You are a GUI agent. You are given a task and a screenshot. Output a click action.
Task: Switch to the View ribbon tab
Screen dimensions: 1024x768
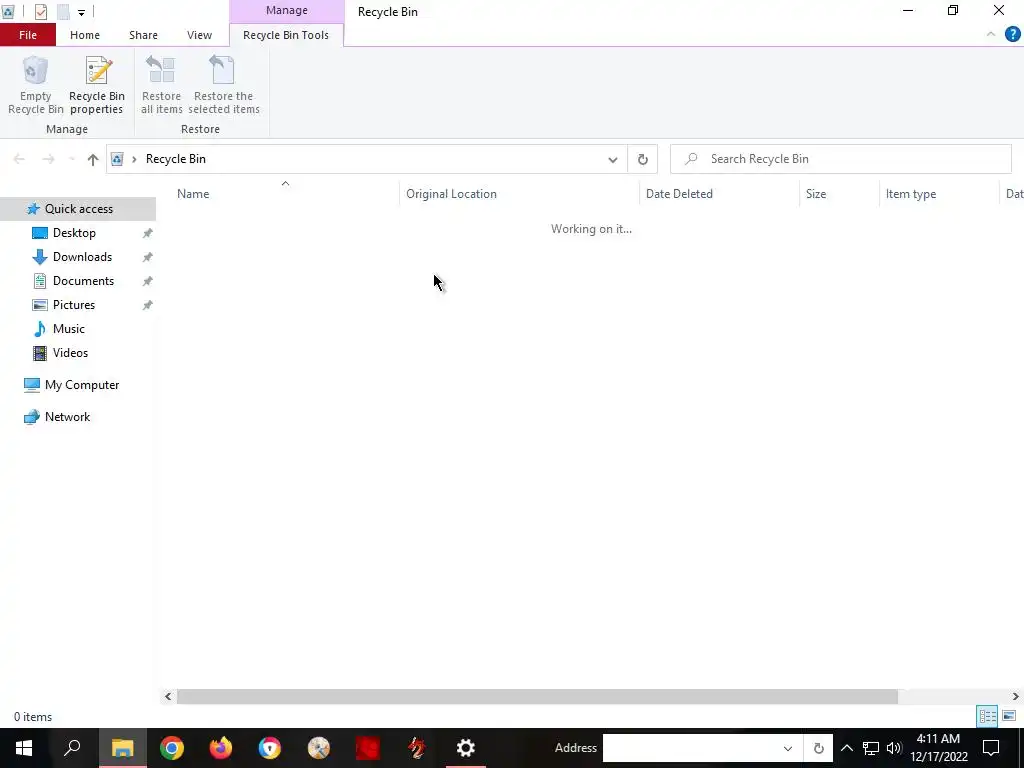coord(199,35)
